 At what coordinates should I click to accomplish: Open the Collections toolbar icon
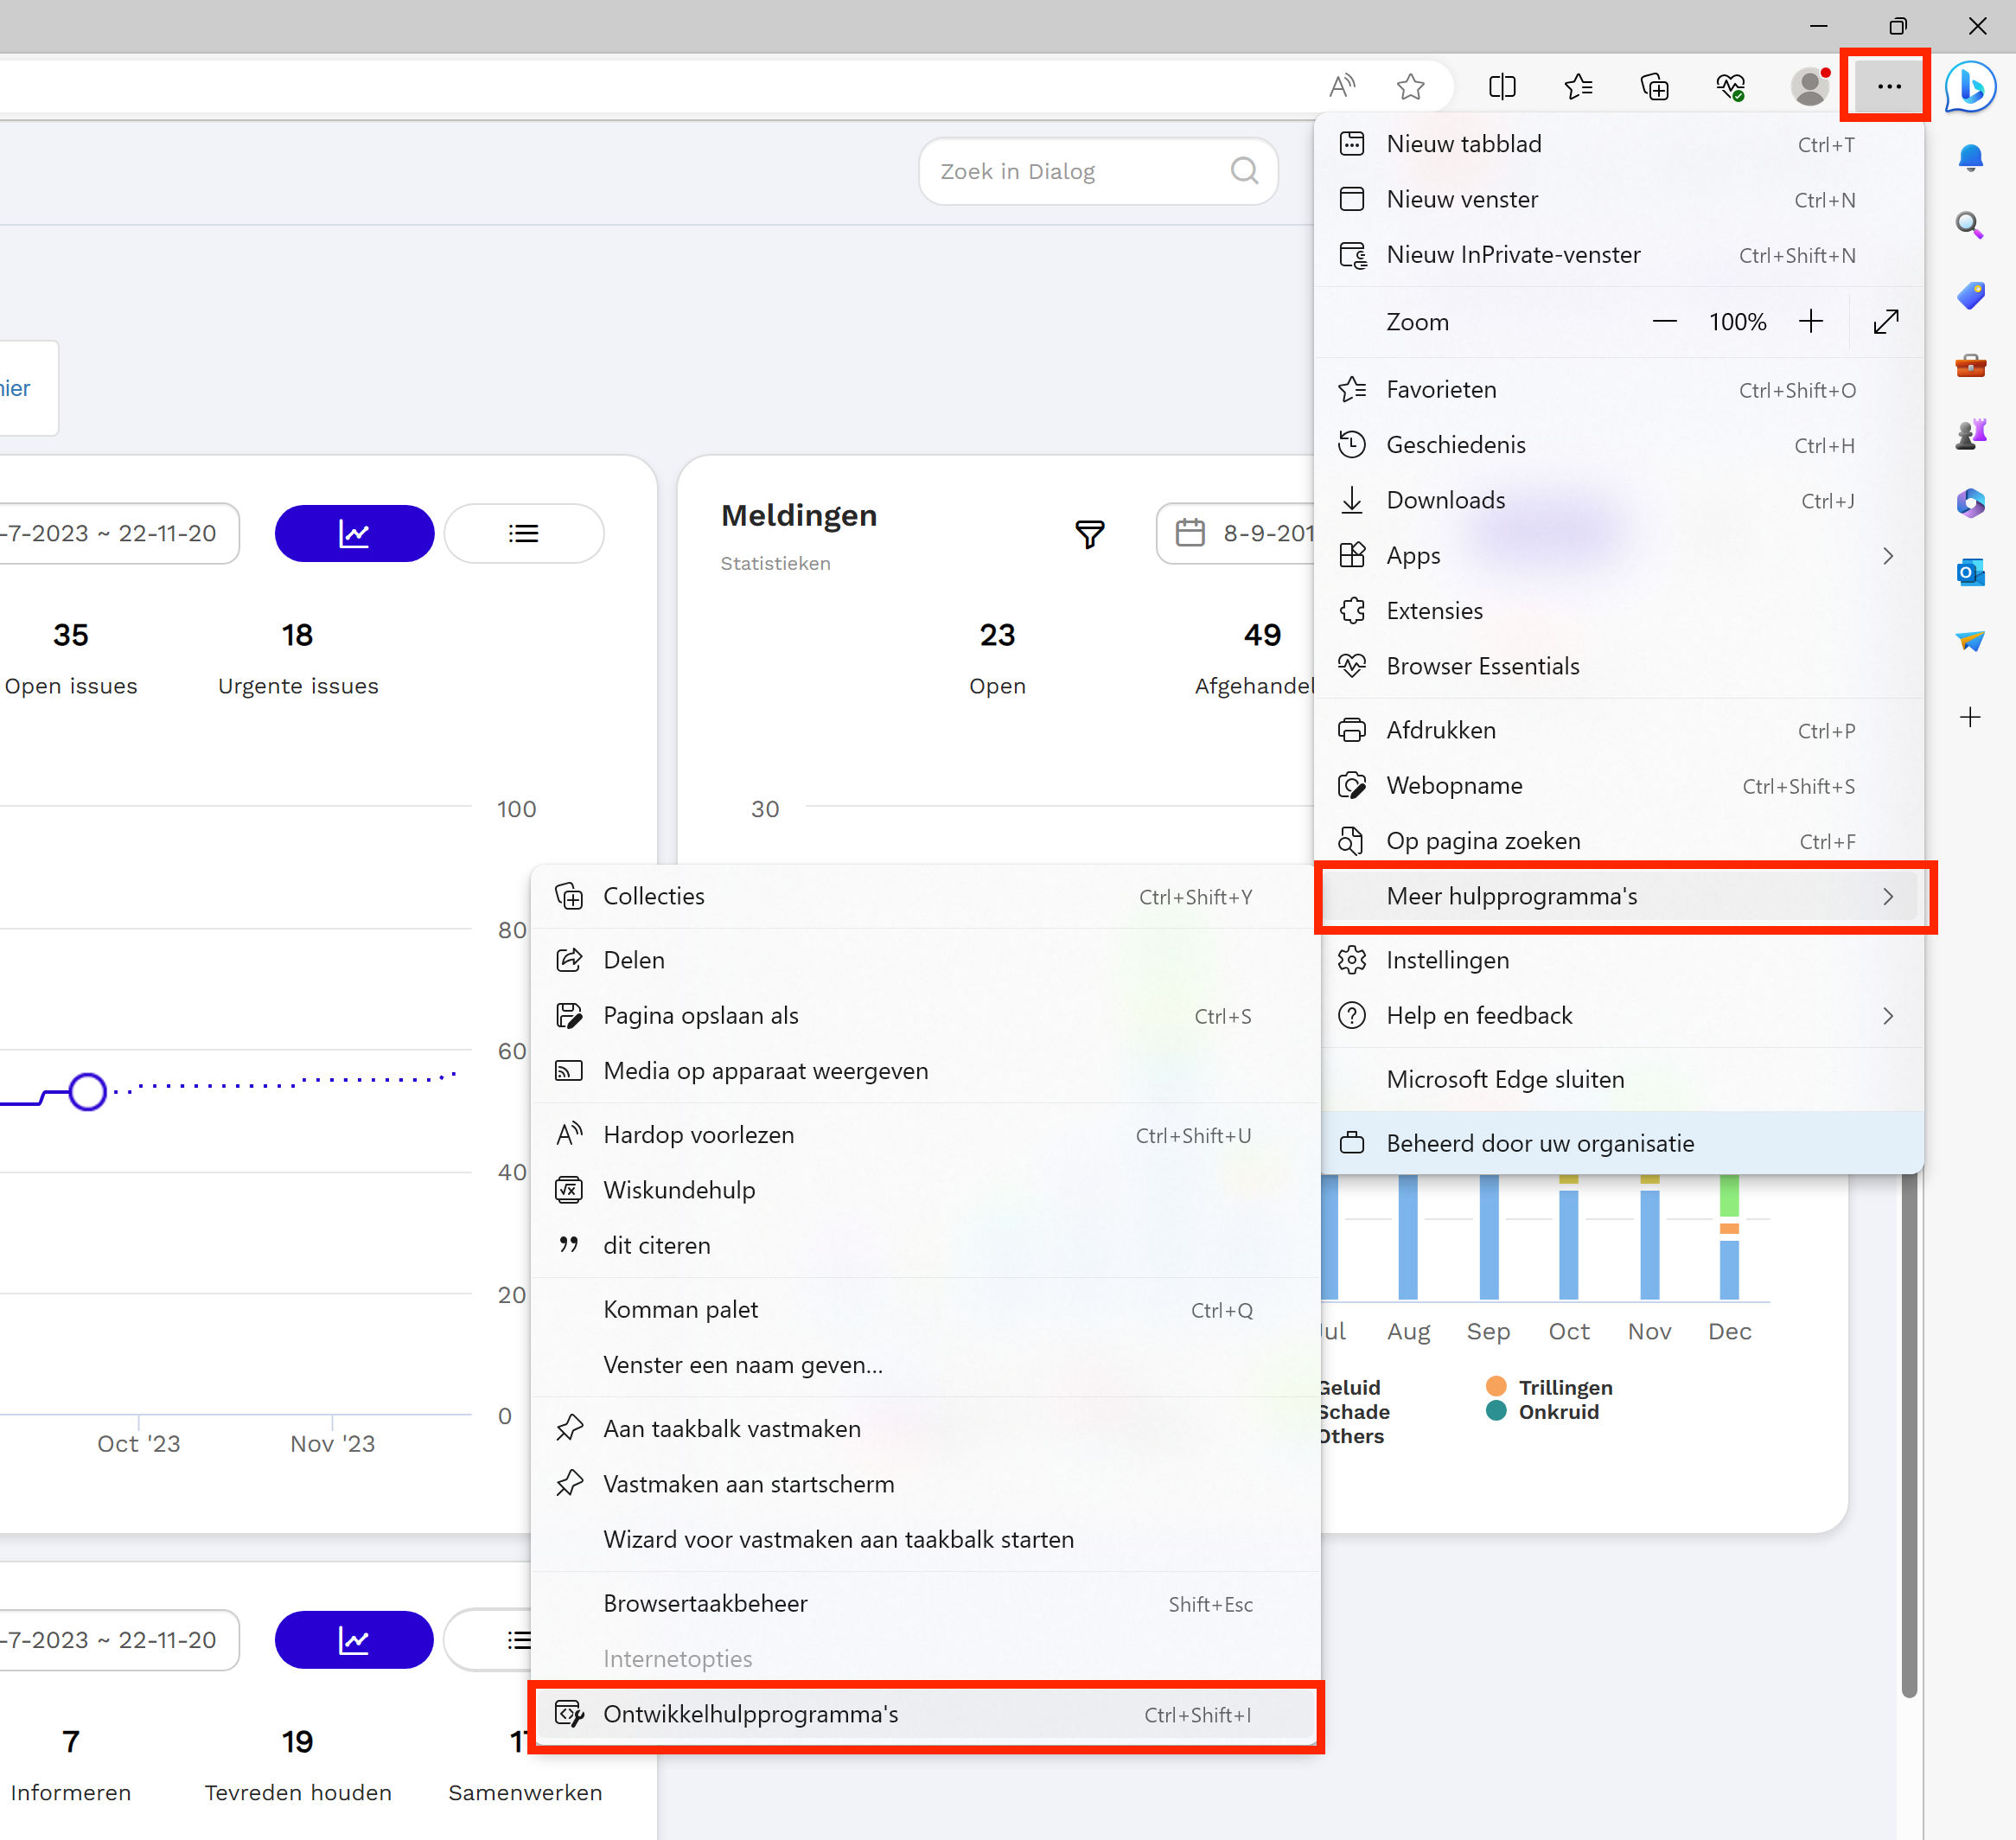click(x=1655, y=87)
